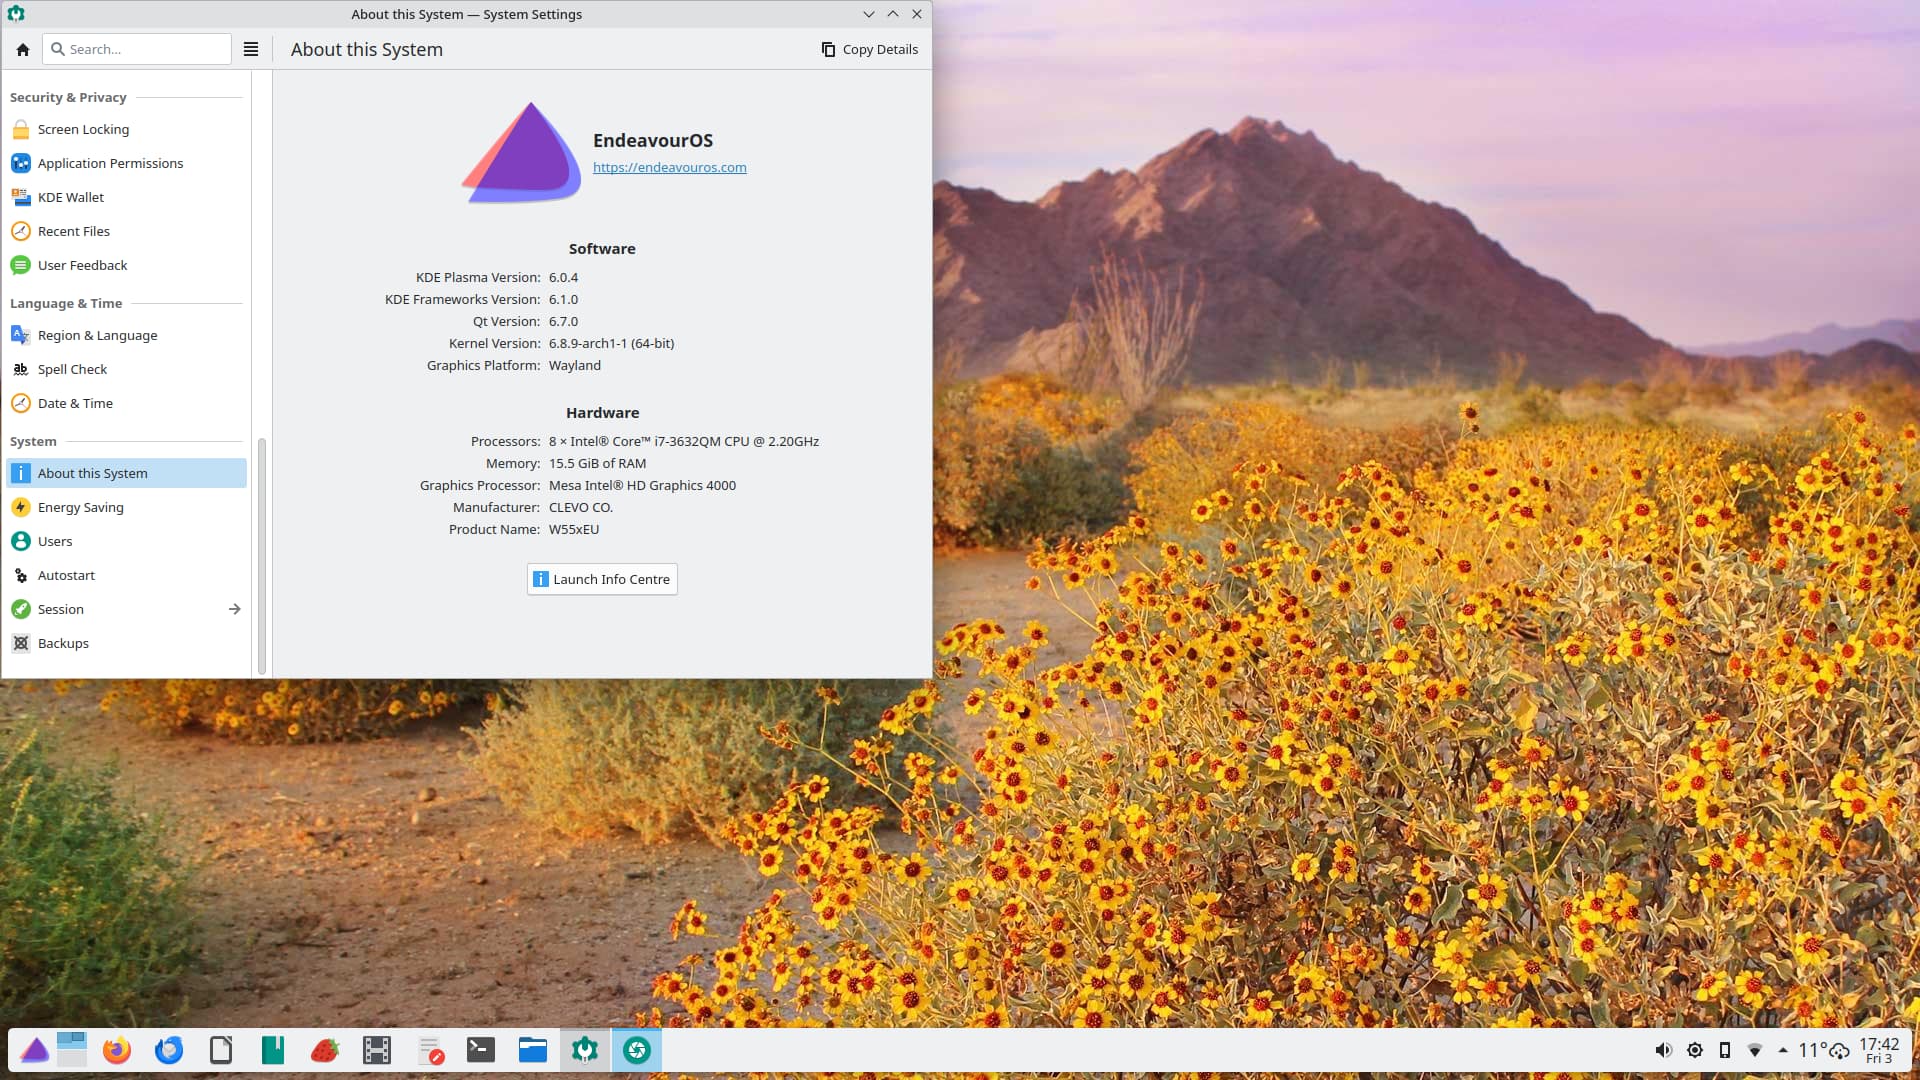Viewport: 1920px width, 1080px height.
Task: Open the terminal from the taskbar
Action: [x=481, y=1050]
